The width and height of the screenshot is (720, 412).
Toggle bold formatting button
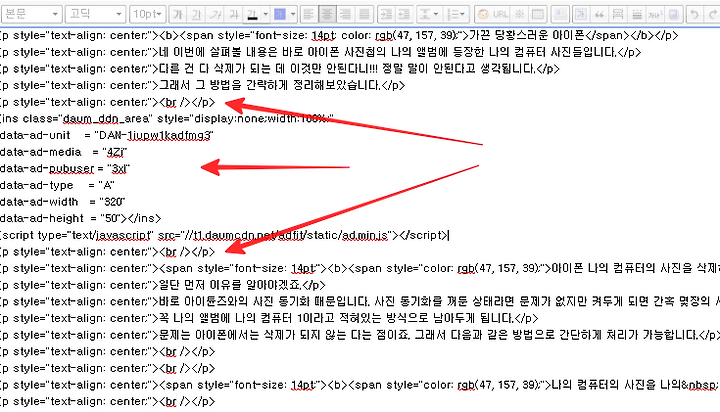(178, 14)
